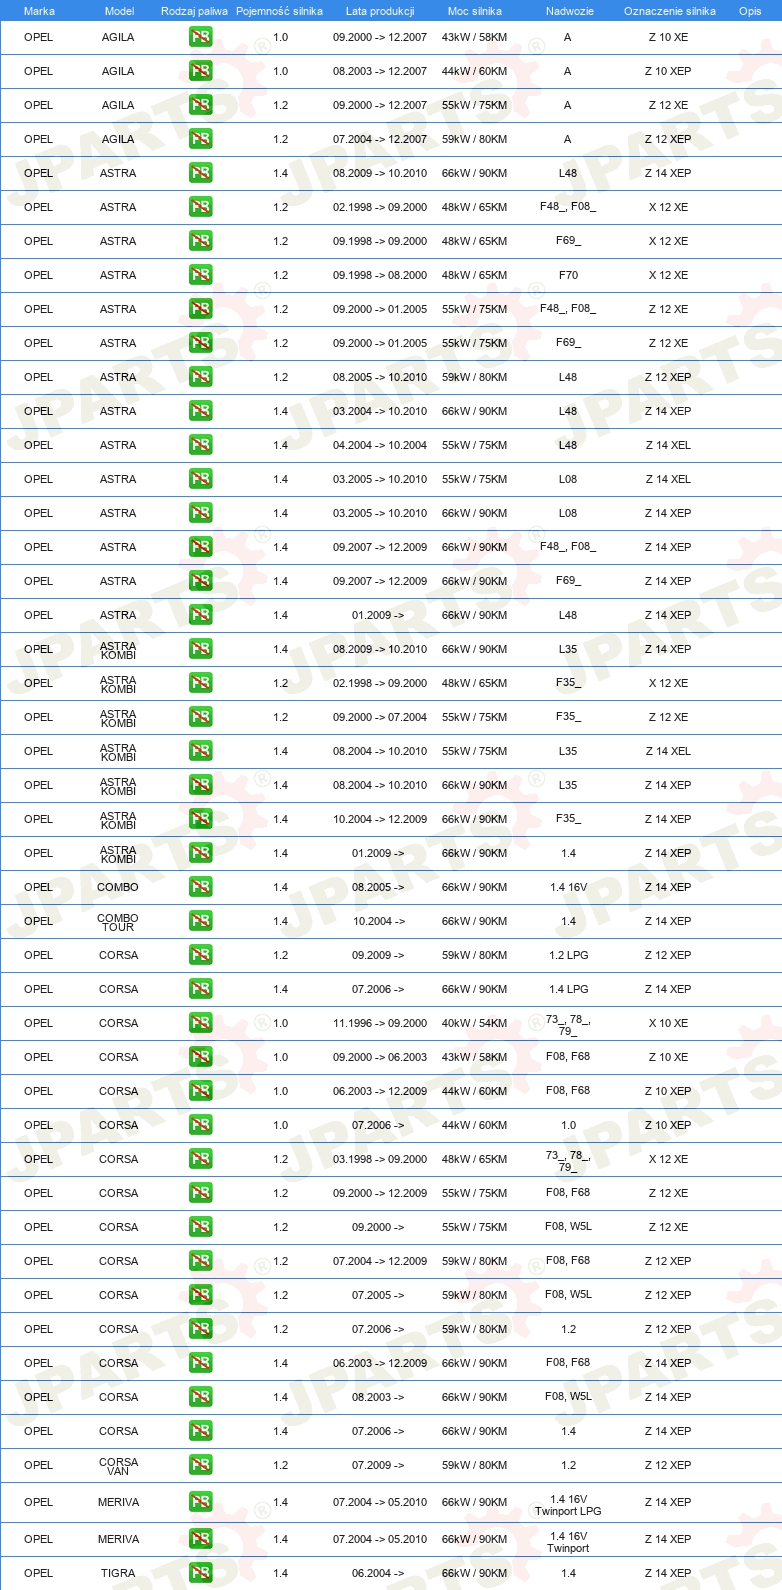The image size is (782, 1590).
Task: Select the 40kW / 54KM power cell
Action: point(475,1023)
